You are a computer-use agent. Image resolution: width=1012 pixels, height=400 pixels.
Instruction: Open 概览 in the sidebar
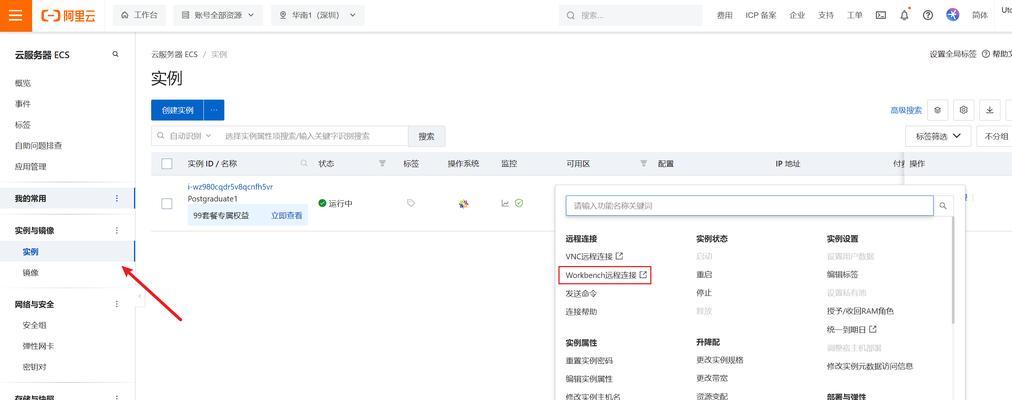click(23, 83)
